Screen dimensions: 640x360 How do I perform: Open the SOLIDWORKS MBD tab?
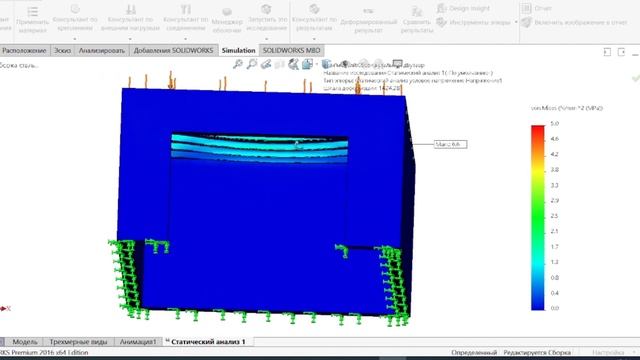click(x=291, y=51)
